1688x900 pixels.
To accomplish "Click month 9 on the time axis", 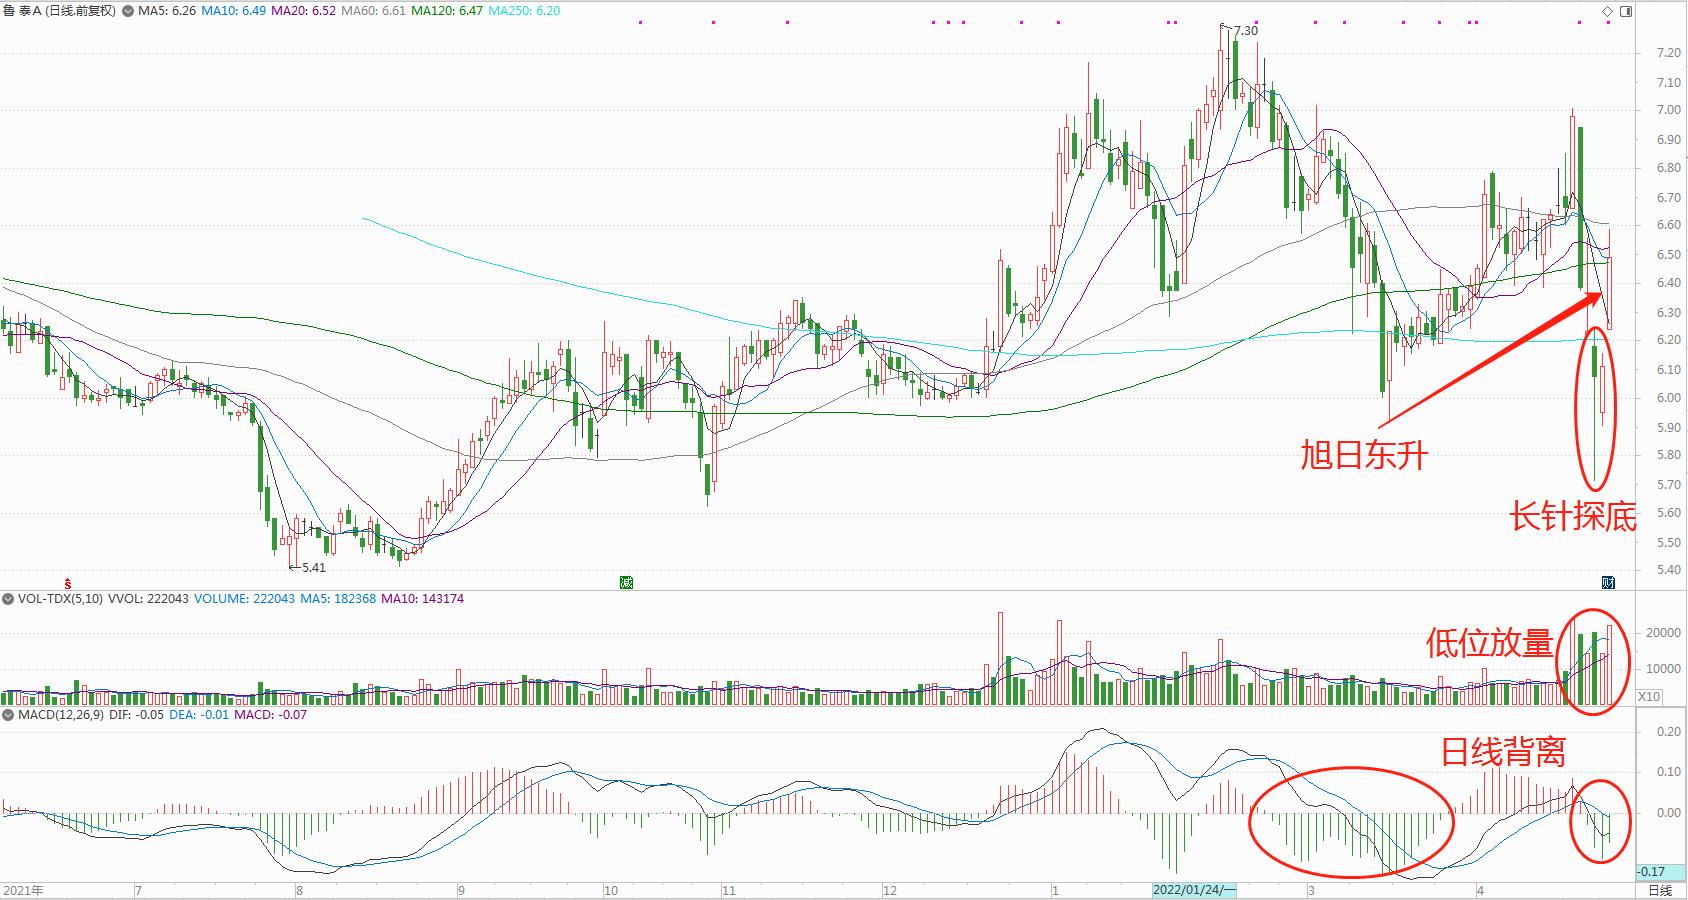I will tap(461, 890).
